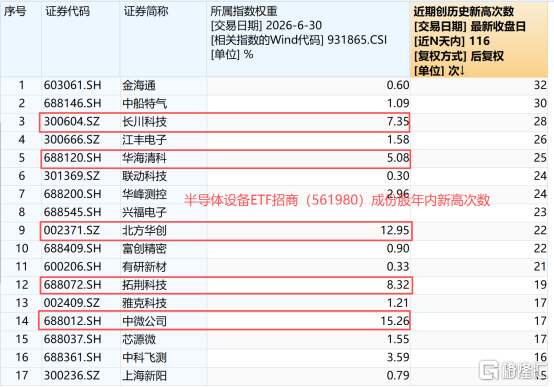Select new-high count 32 for 金海通
The image size is (554, 387).
point(540,85)
